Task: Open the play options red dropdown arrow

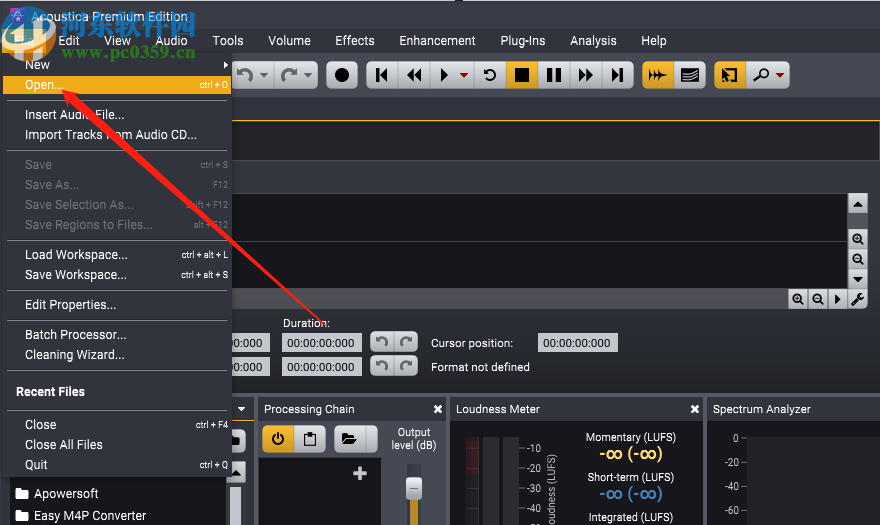Action: (464, 75)
